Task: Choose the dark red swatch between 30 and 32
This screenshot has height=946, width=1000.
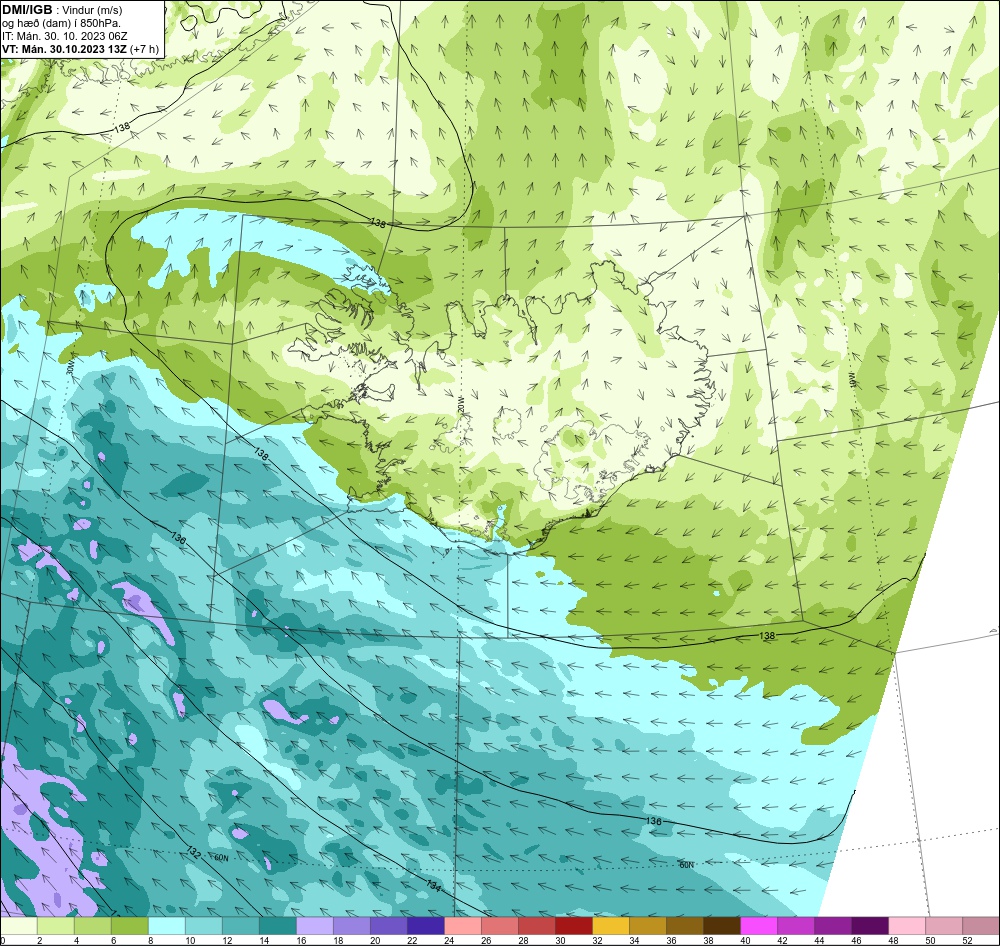Action: coord(574,924)
